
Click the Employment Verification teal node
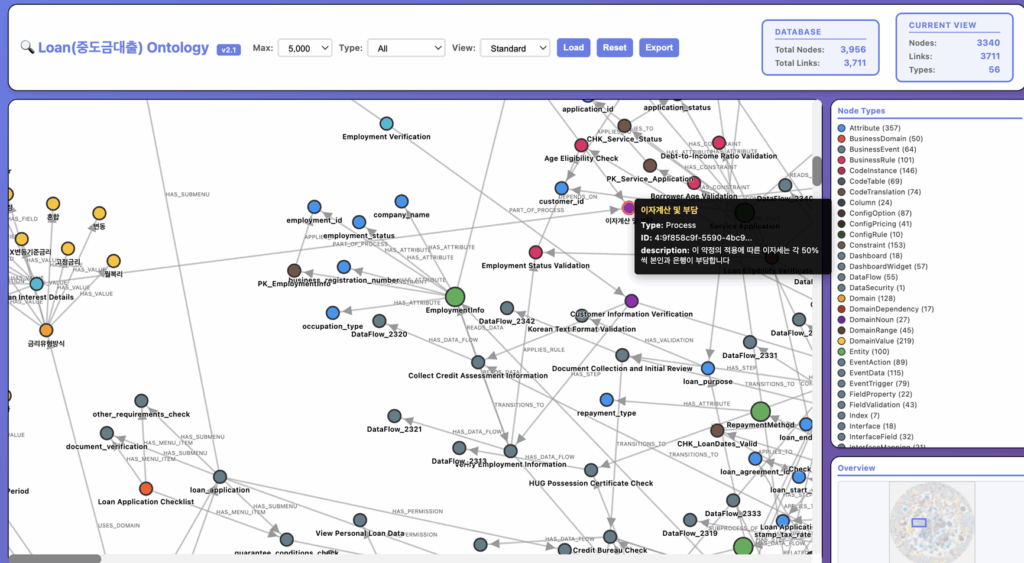coord(386,123)
